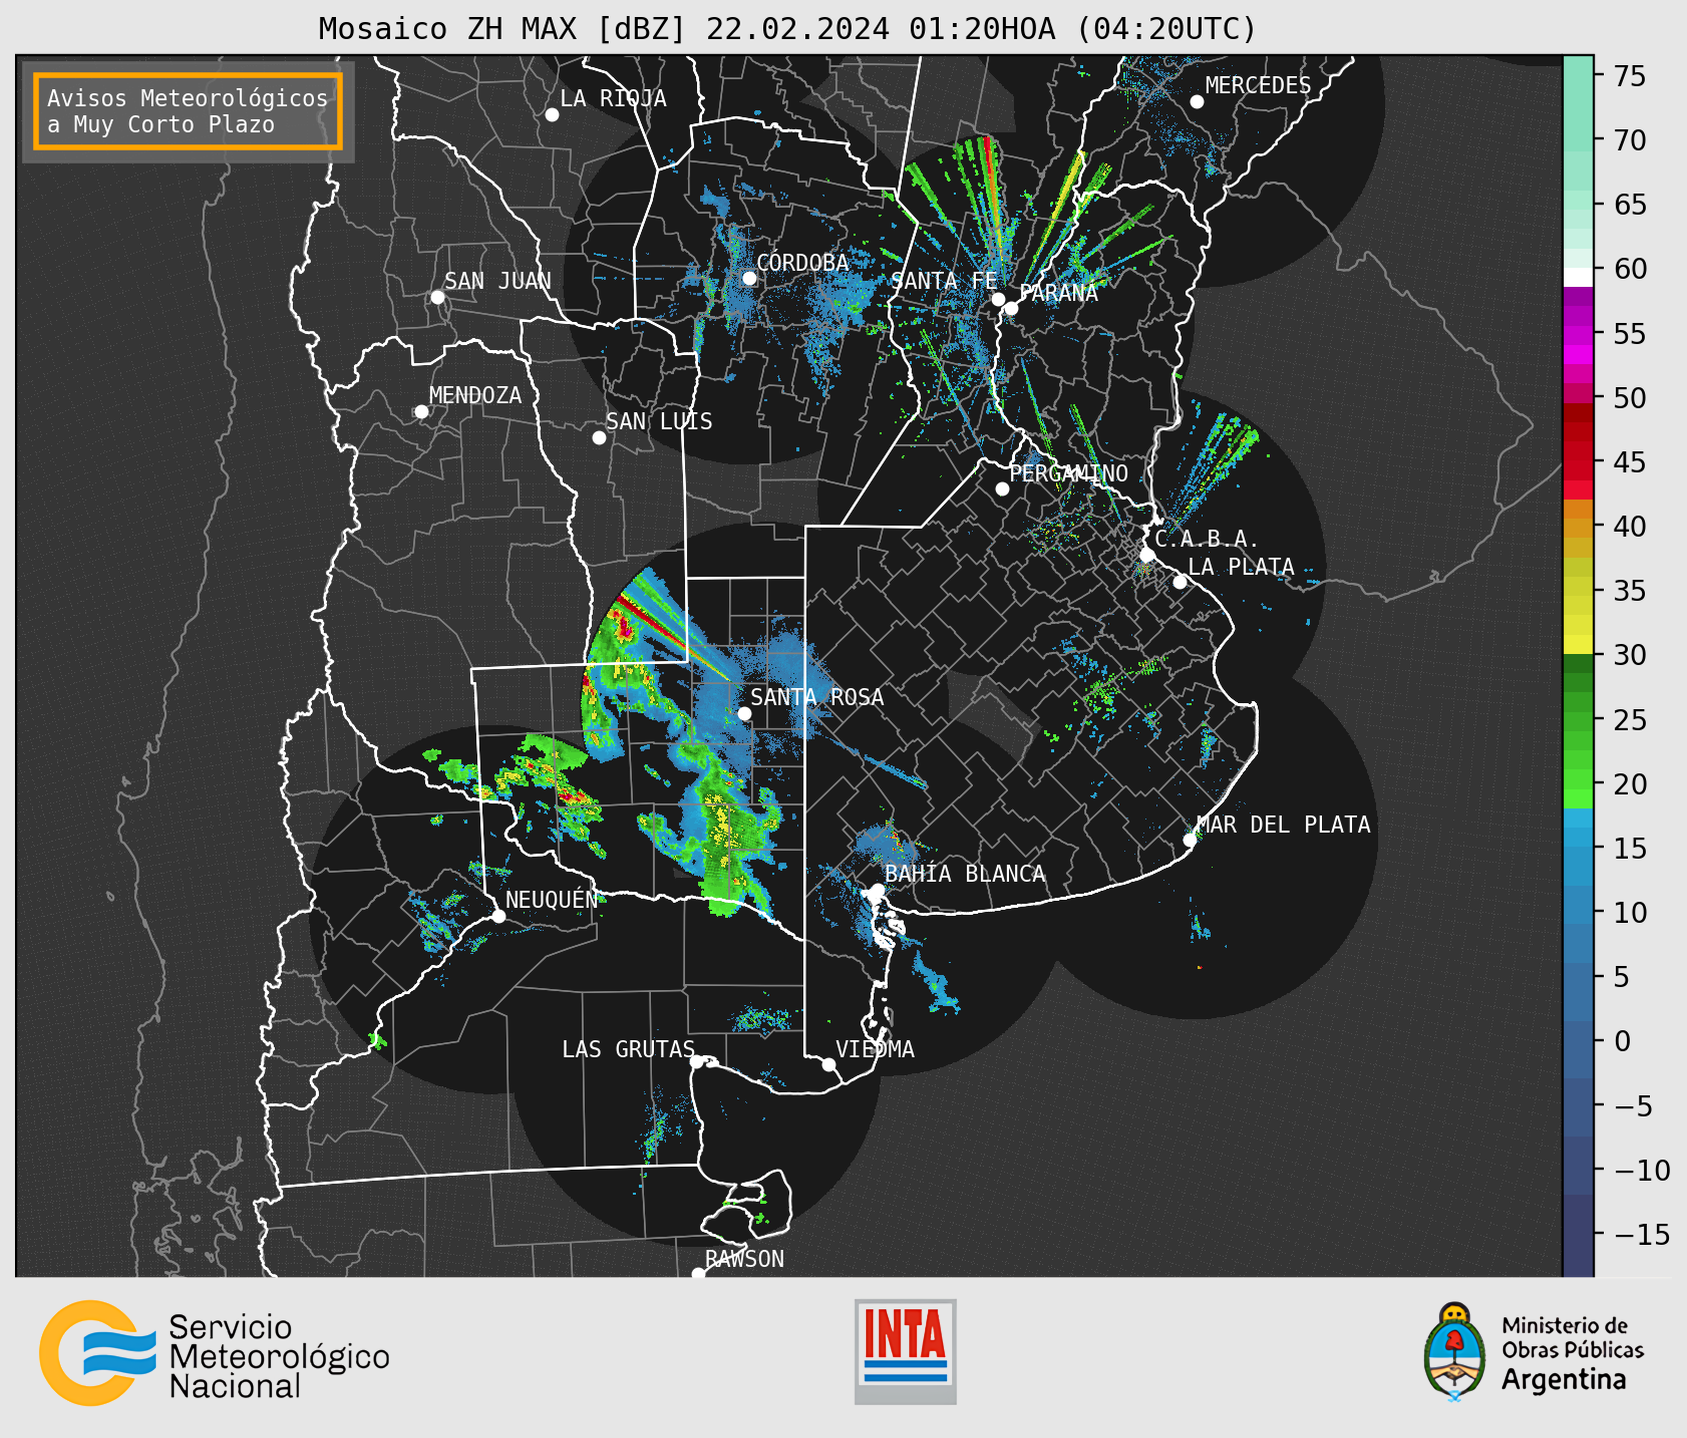The width and height of the screenshot is (1687, 1438).
Task: Click the LA RIOJA city label
Action: click(x=613, y=98)
